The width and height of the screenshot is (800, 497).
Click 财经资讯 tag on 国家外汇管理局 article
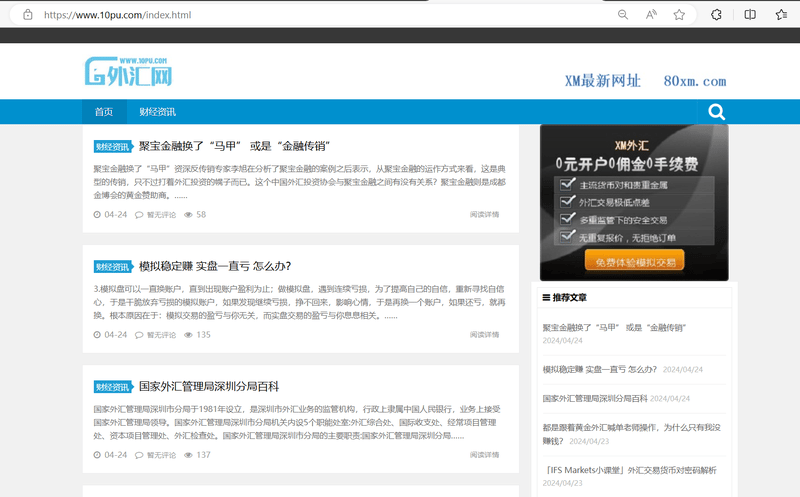113,387
